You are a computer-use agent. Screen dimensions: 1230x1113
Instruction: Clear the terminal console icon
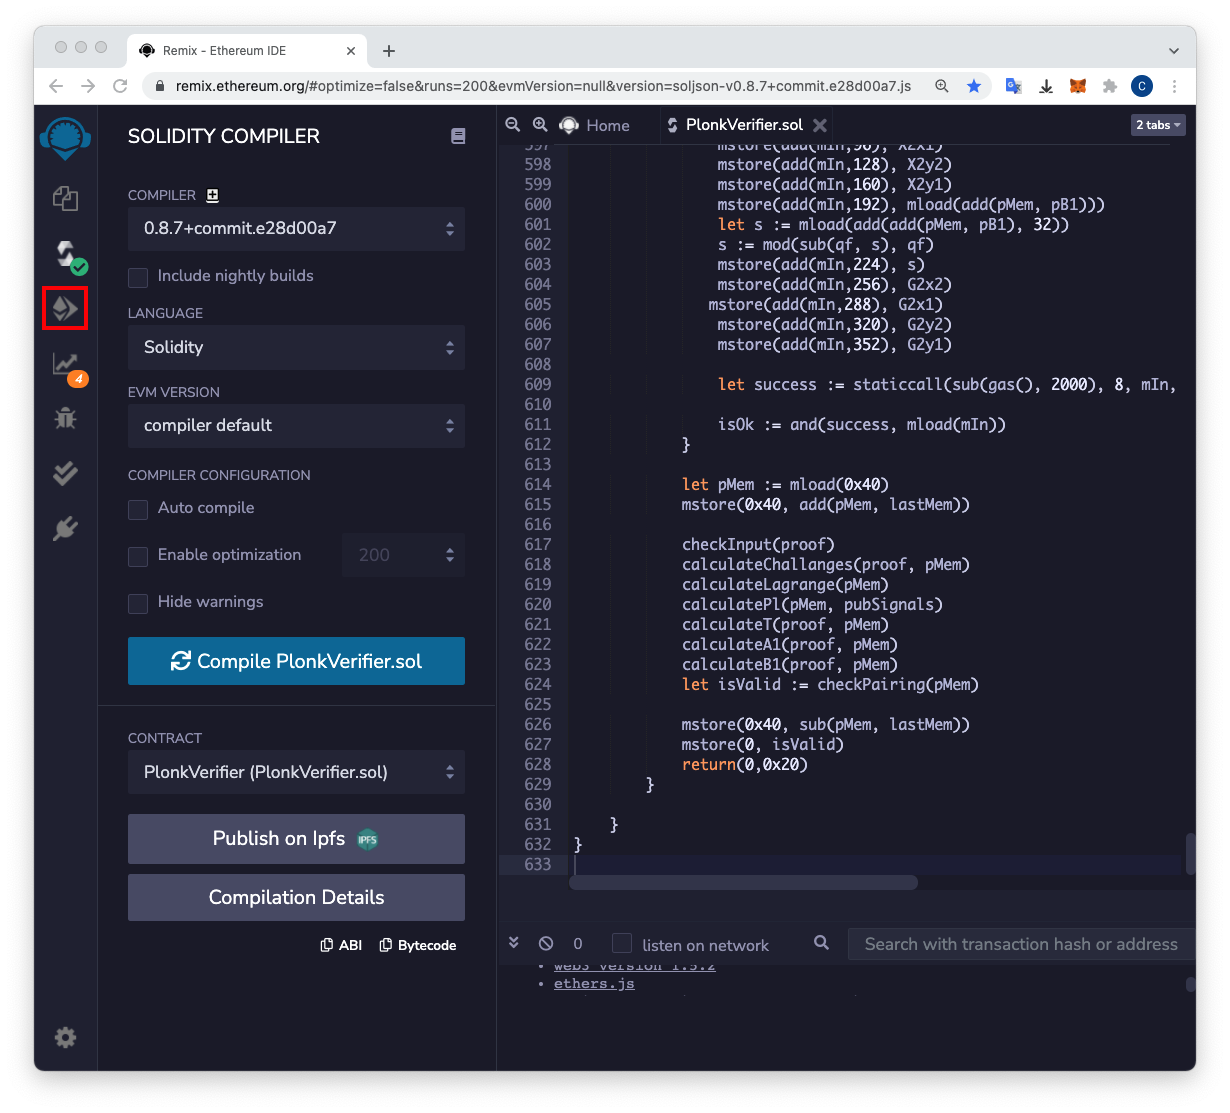tap(546, 943)
